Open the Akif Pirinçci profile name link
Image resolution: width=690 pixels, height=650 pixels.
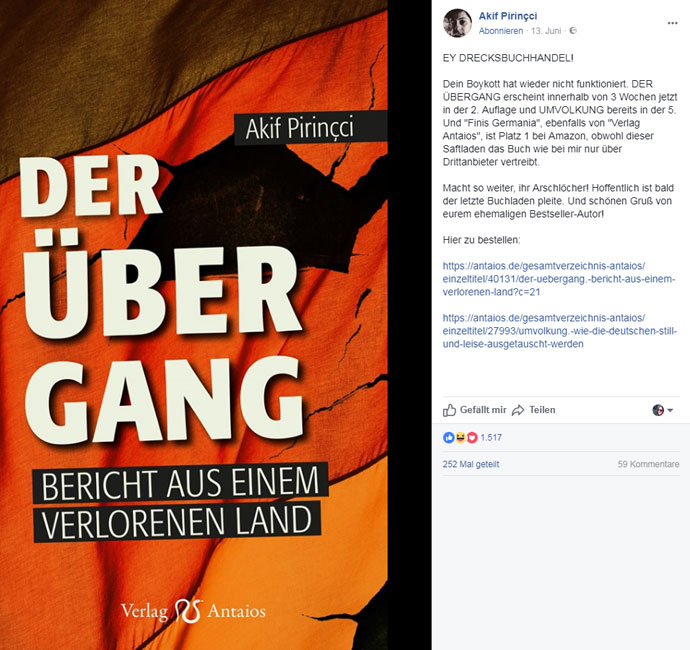click(x=508, y=16)
